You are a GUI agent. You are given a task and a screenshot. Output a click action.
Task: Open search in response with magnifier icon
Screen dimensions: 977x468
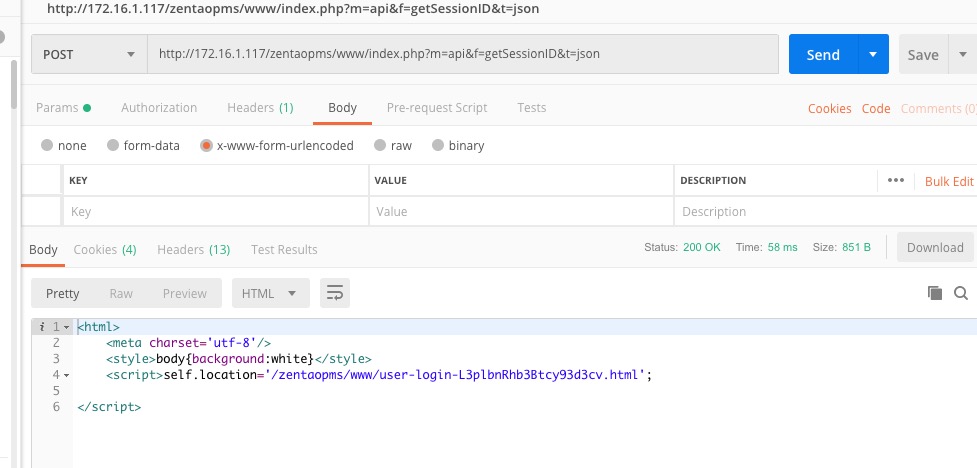(x=961, y=293)
